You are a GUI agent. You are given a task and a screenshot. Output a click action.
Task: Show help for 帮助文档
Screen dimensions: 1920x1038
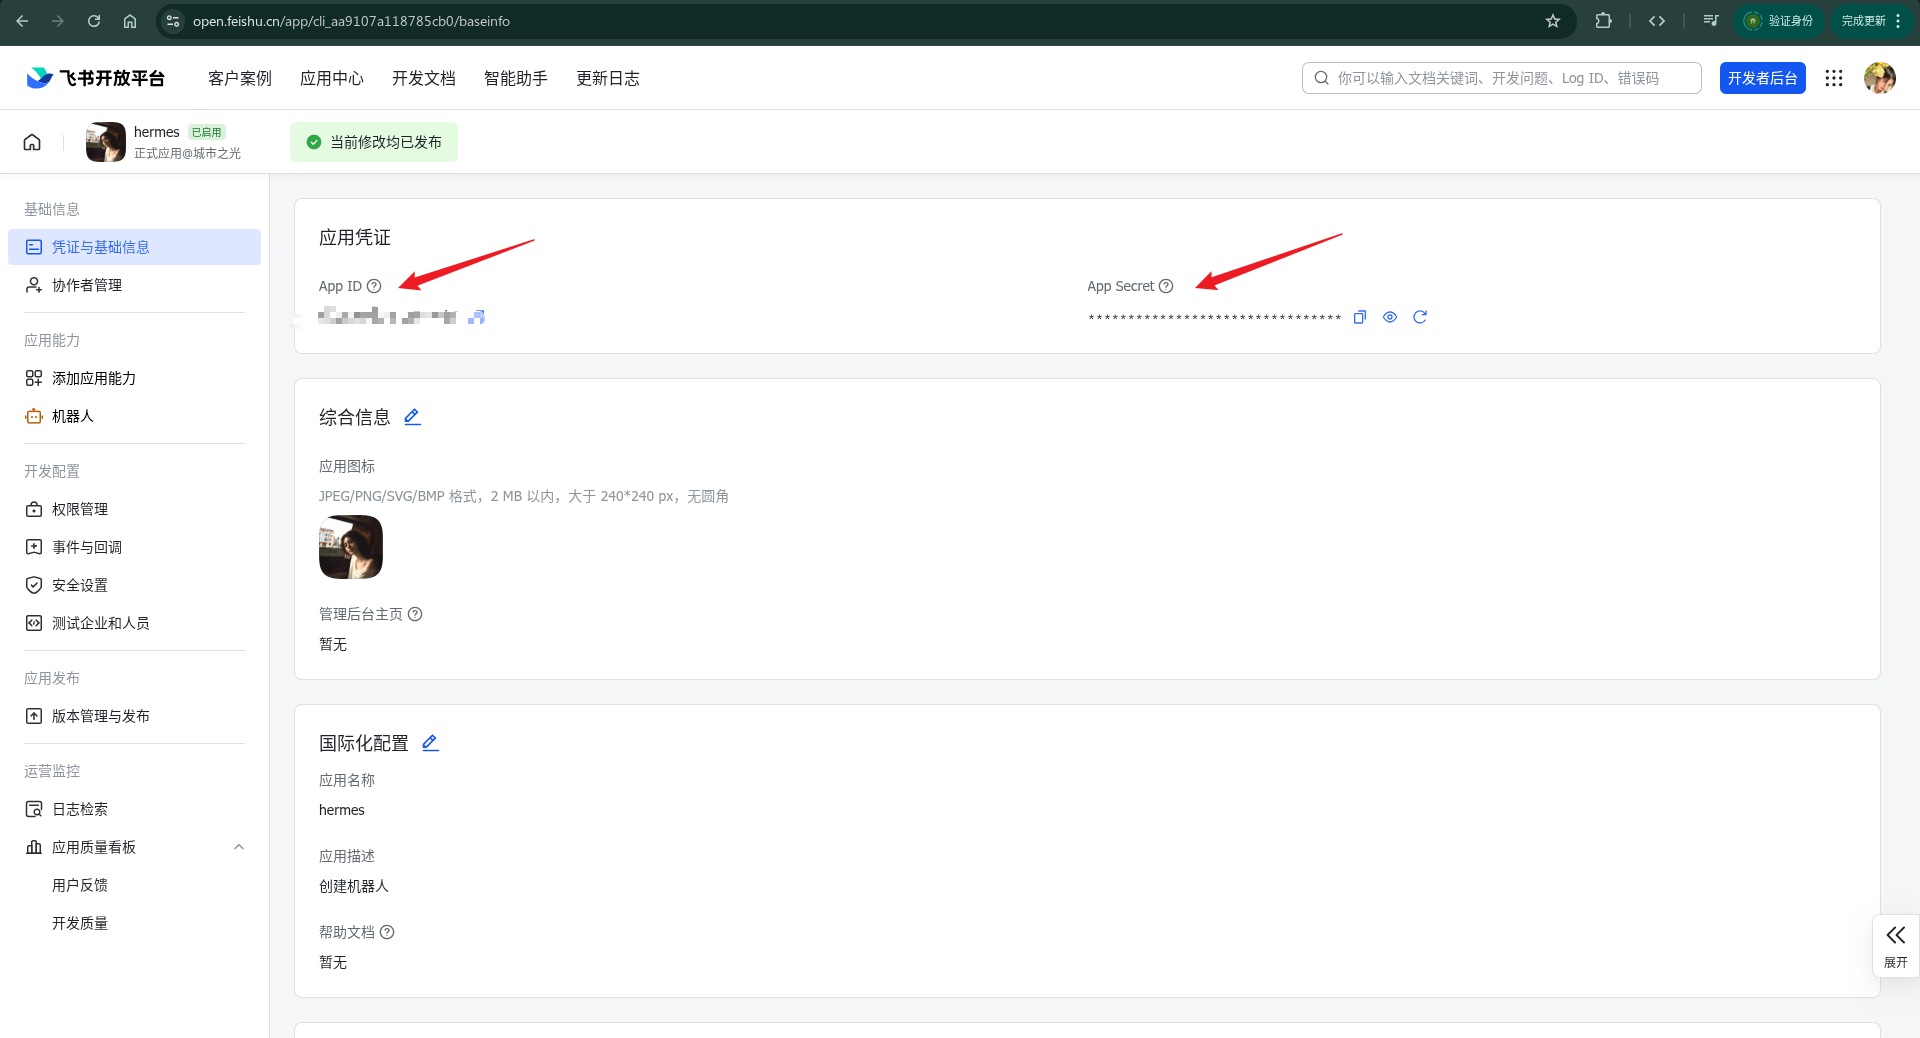click(x=387, y=932)
